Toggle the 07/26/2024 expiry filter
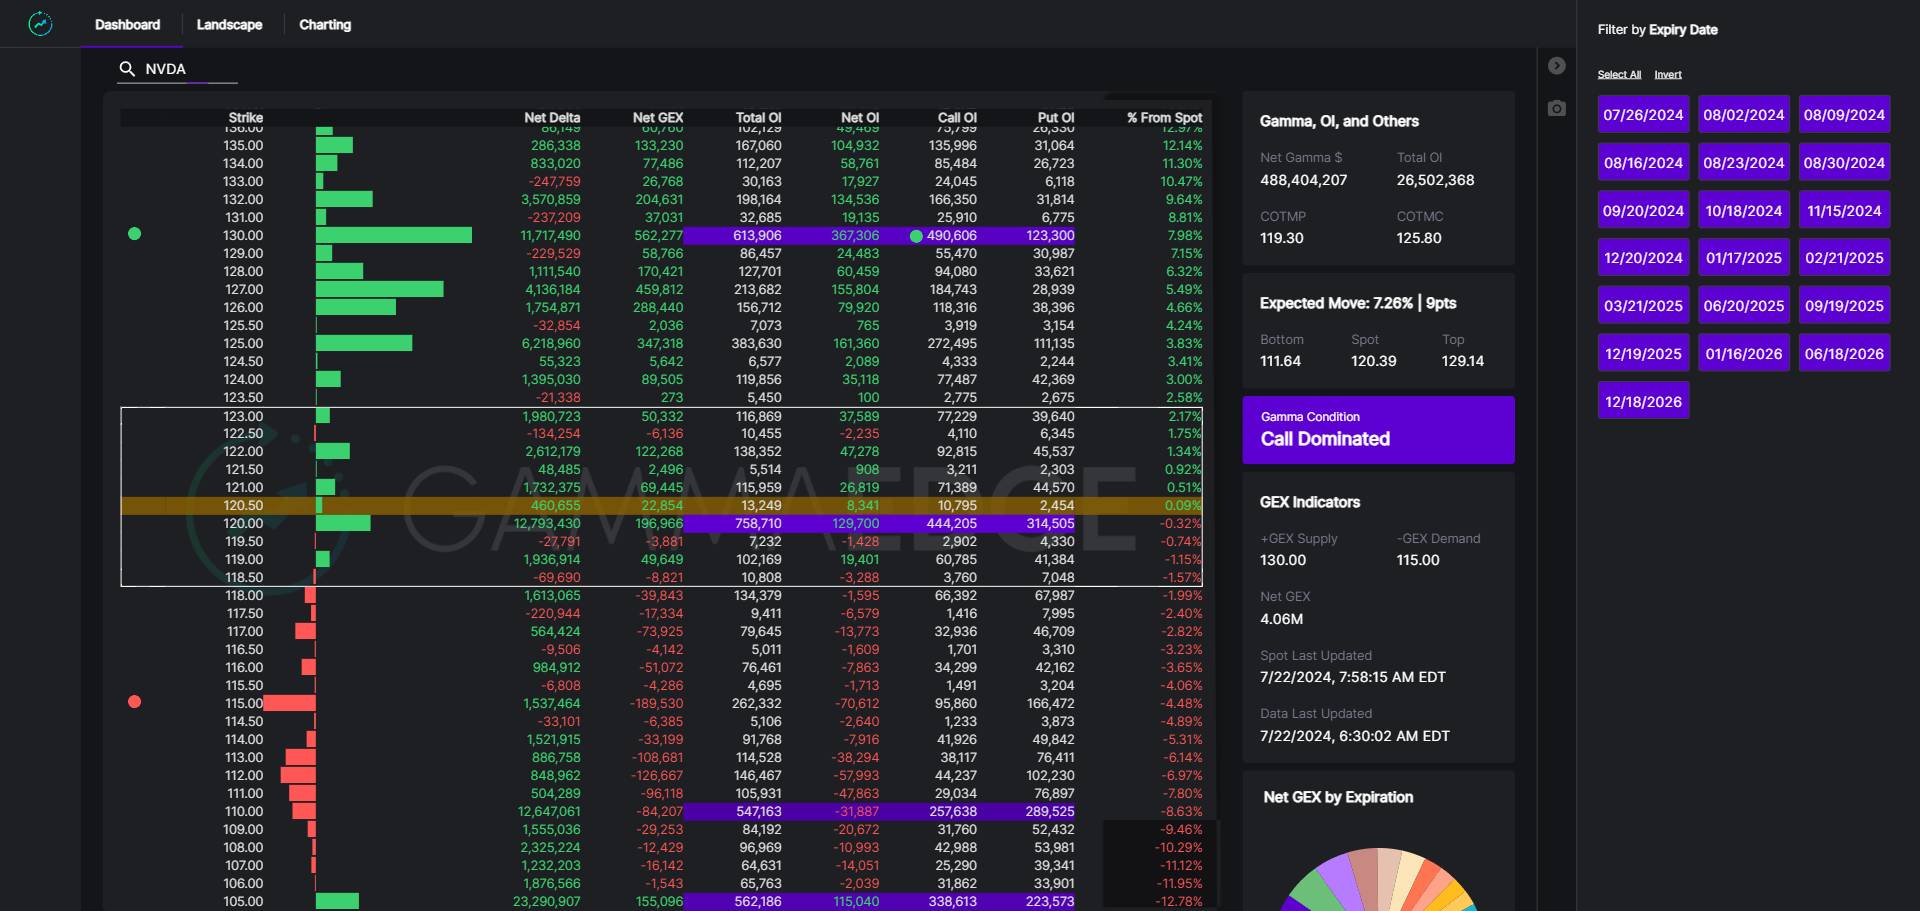Screen dimensions: 1920x911 pos(1643,115)
